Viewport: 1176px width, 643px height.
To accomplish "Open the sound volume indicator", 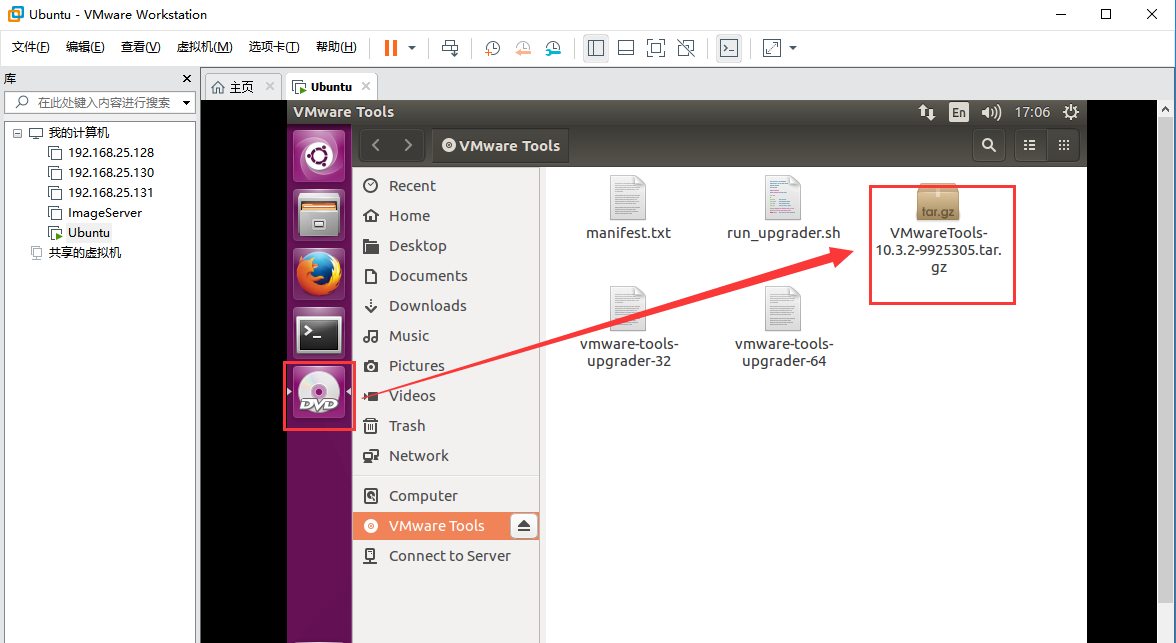I will pyautogui.click(x=991, y=113).
